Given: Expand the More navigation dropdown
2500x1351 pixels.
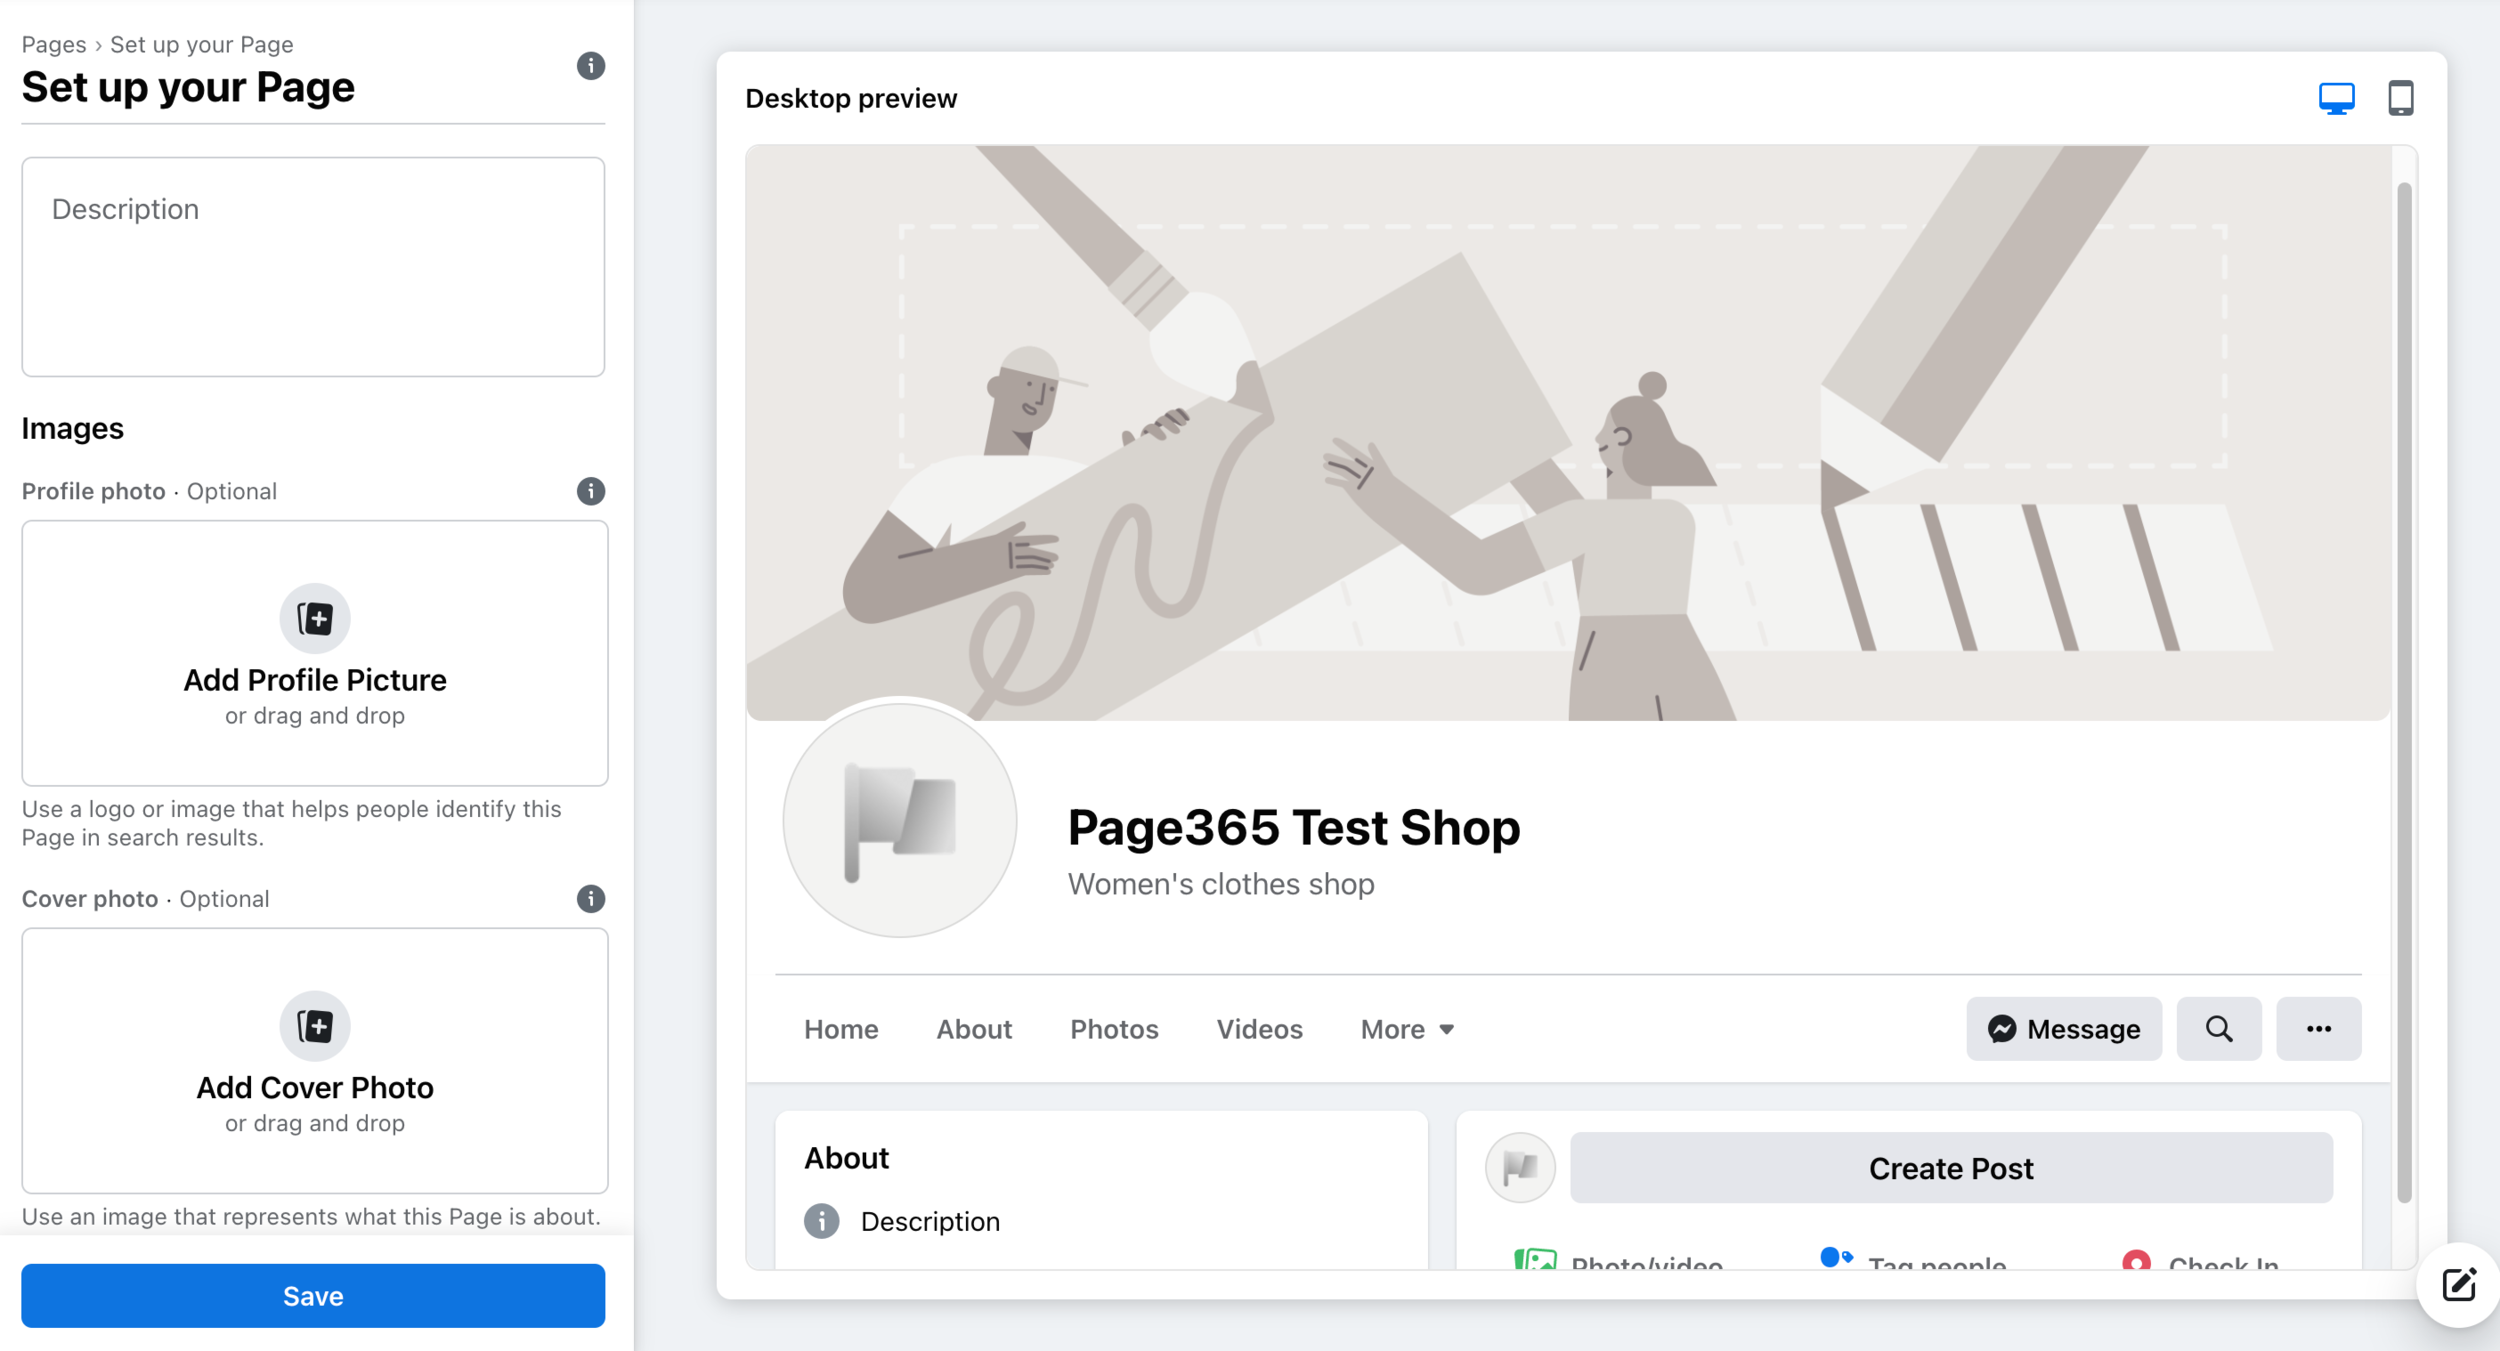Looking at the screenshot, I should pos(1405,1029).
